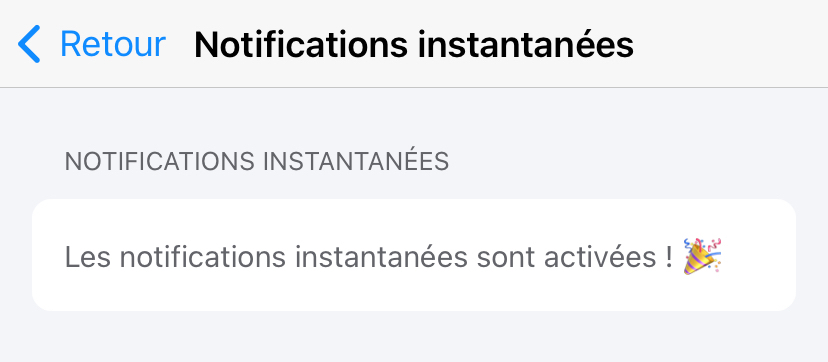The width and height of the screenshot is (828, 362).
Task: Click 'Notifications' in the bold header title
Action: point(301,44)
